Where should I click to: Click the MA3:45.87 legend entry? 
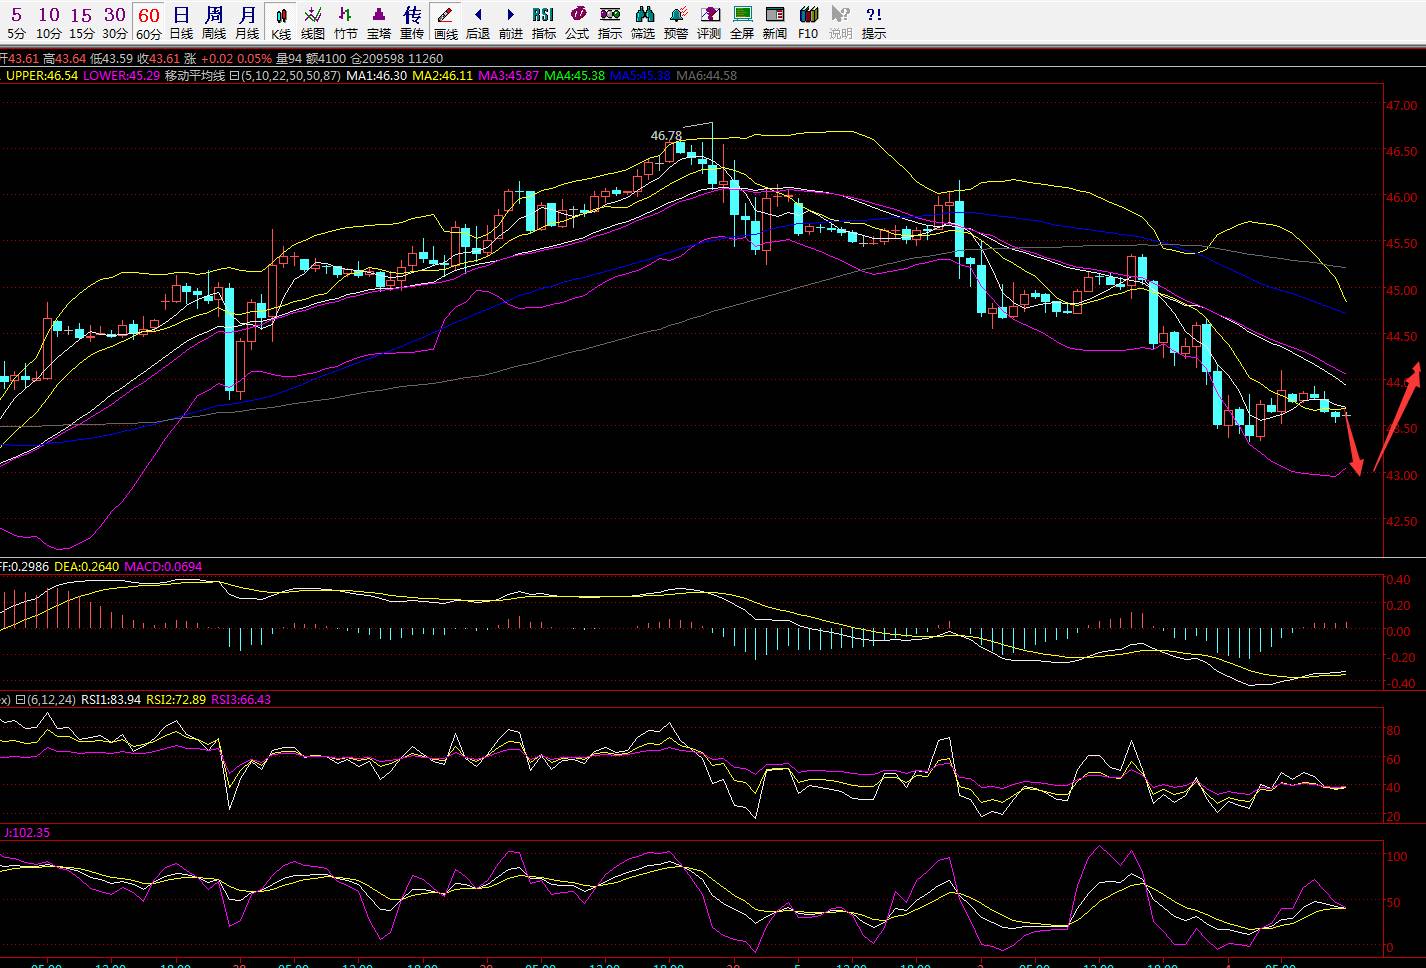click(x=509, y=75)
